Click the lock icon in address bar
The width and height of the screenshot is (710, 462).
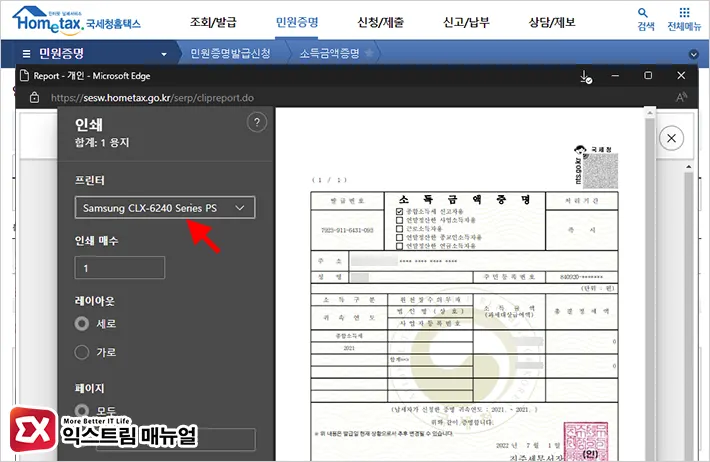pyautogui.click(x=34, y=97)
